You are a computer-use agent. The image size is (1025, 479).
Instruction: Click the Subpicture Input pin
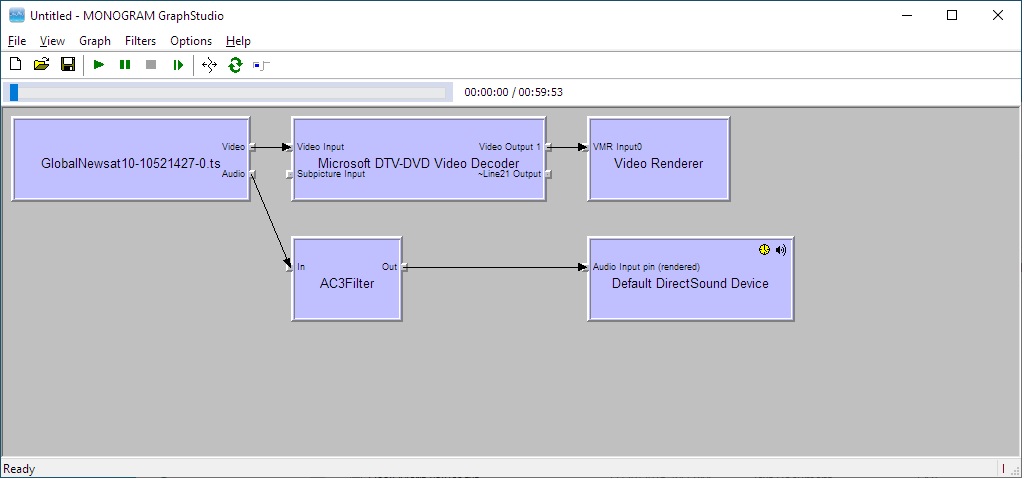click(289, 174)
